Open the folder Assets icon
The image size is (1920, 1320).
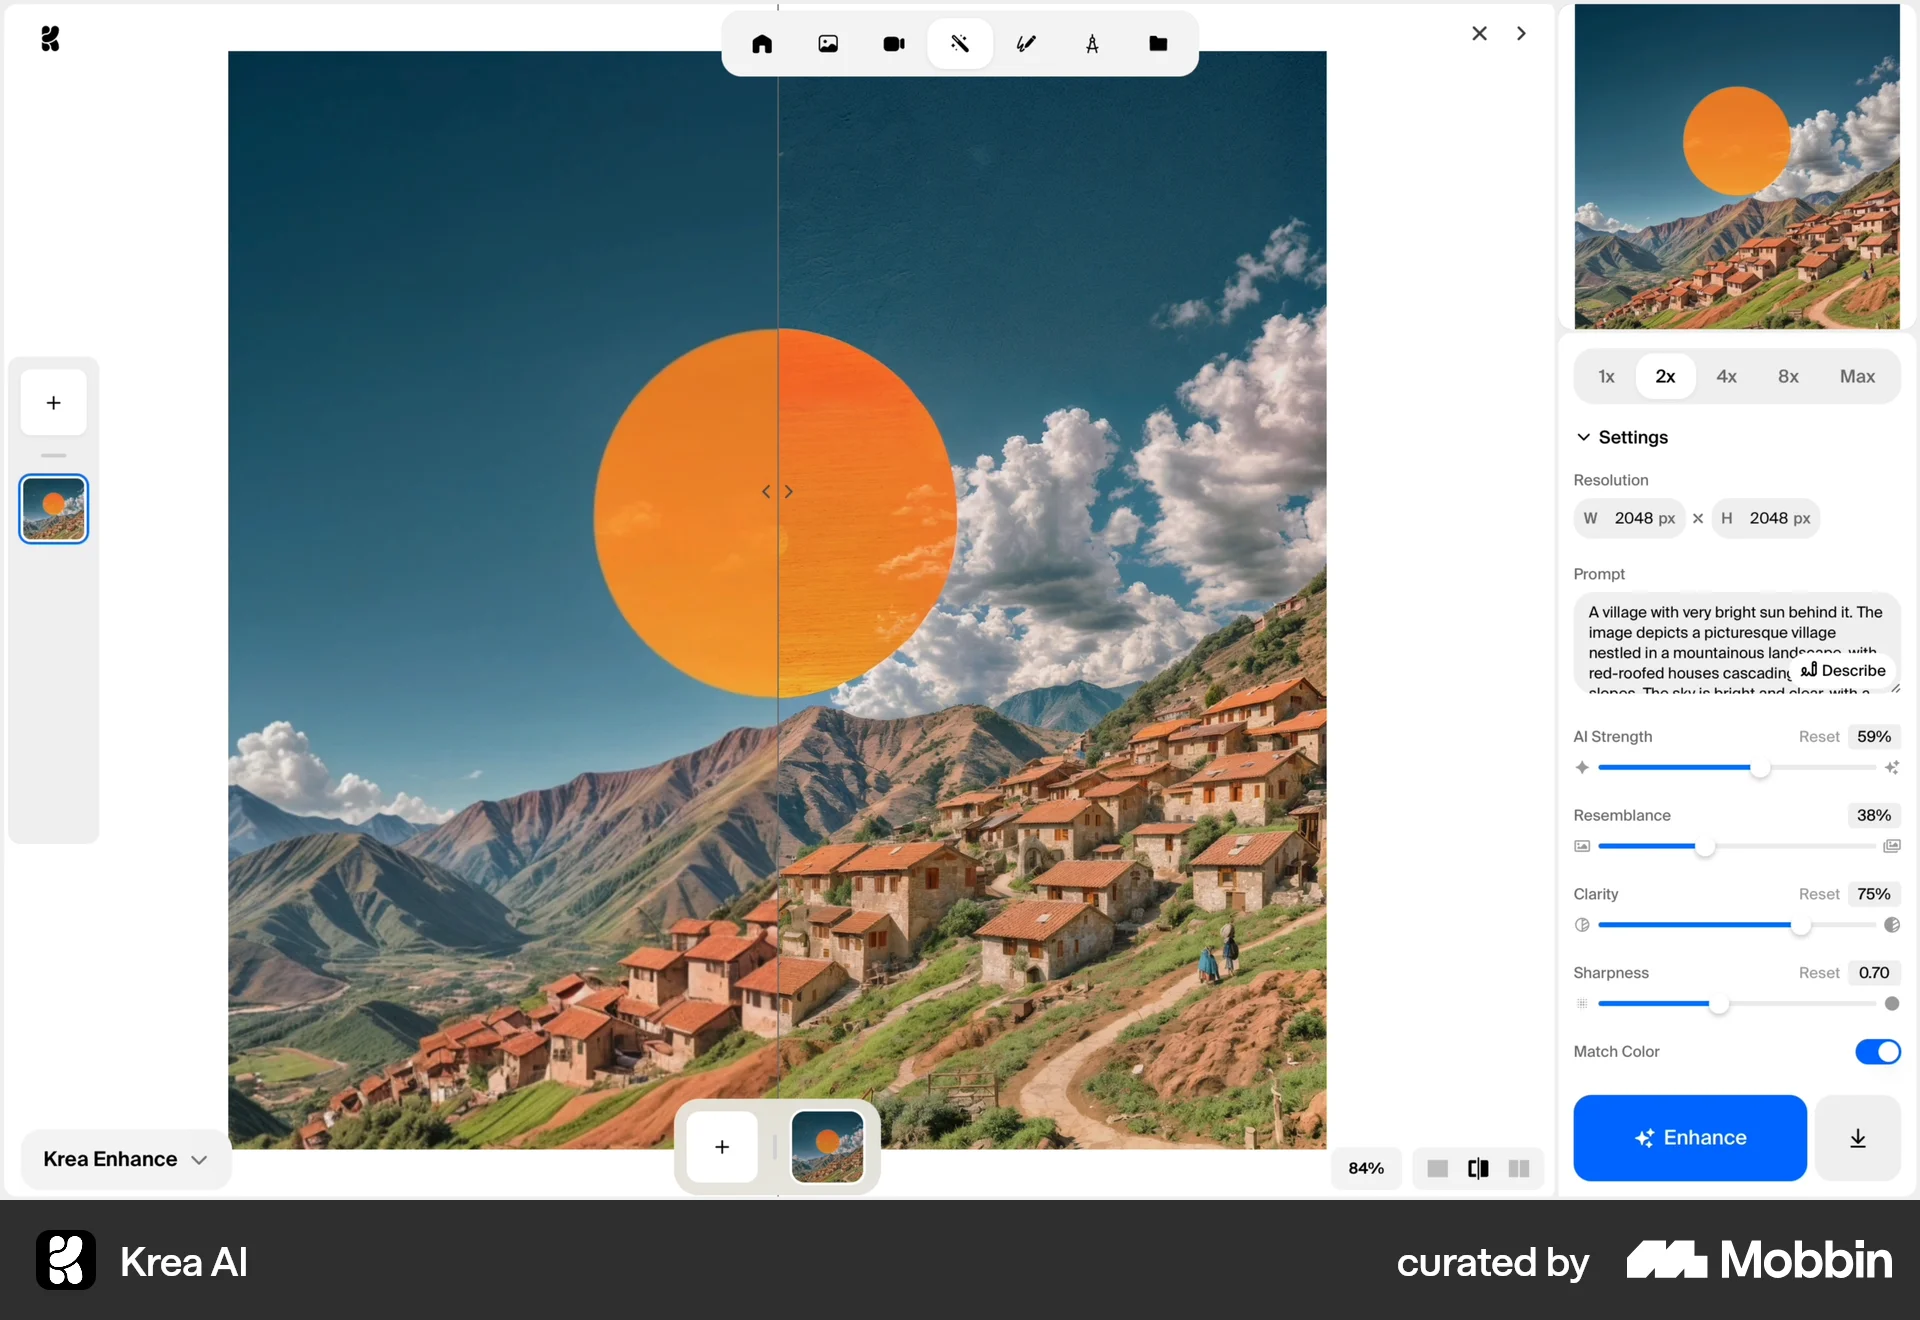(x=1158, y=44)
